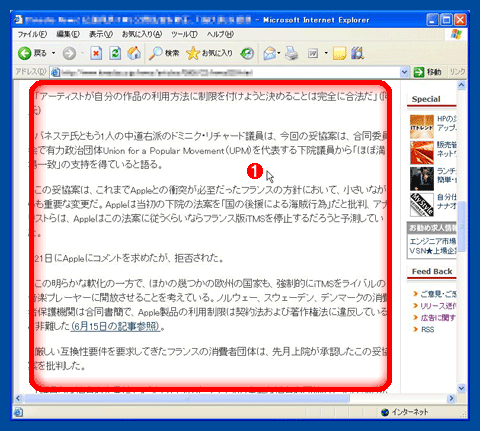
Task: Click the リンク links toolbar label
Action: (457, 72)
